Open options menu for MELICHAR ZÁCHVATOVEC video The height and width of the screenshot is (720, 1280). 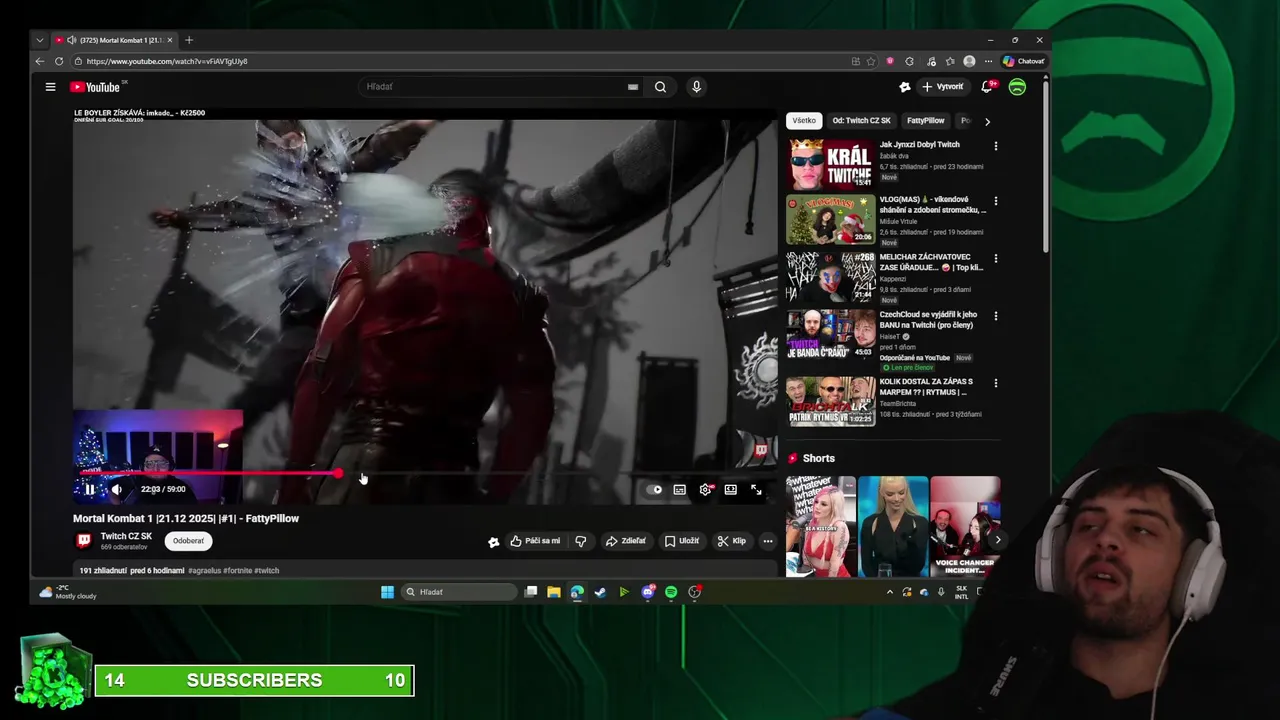pyautogui.click(x=995, y=258)
